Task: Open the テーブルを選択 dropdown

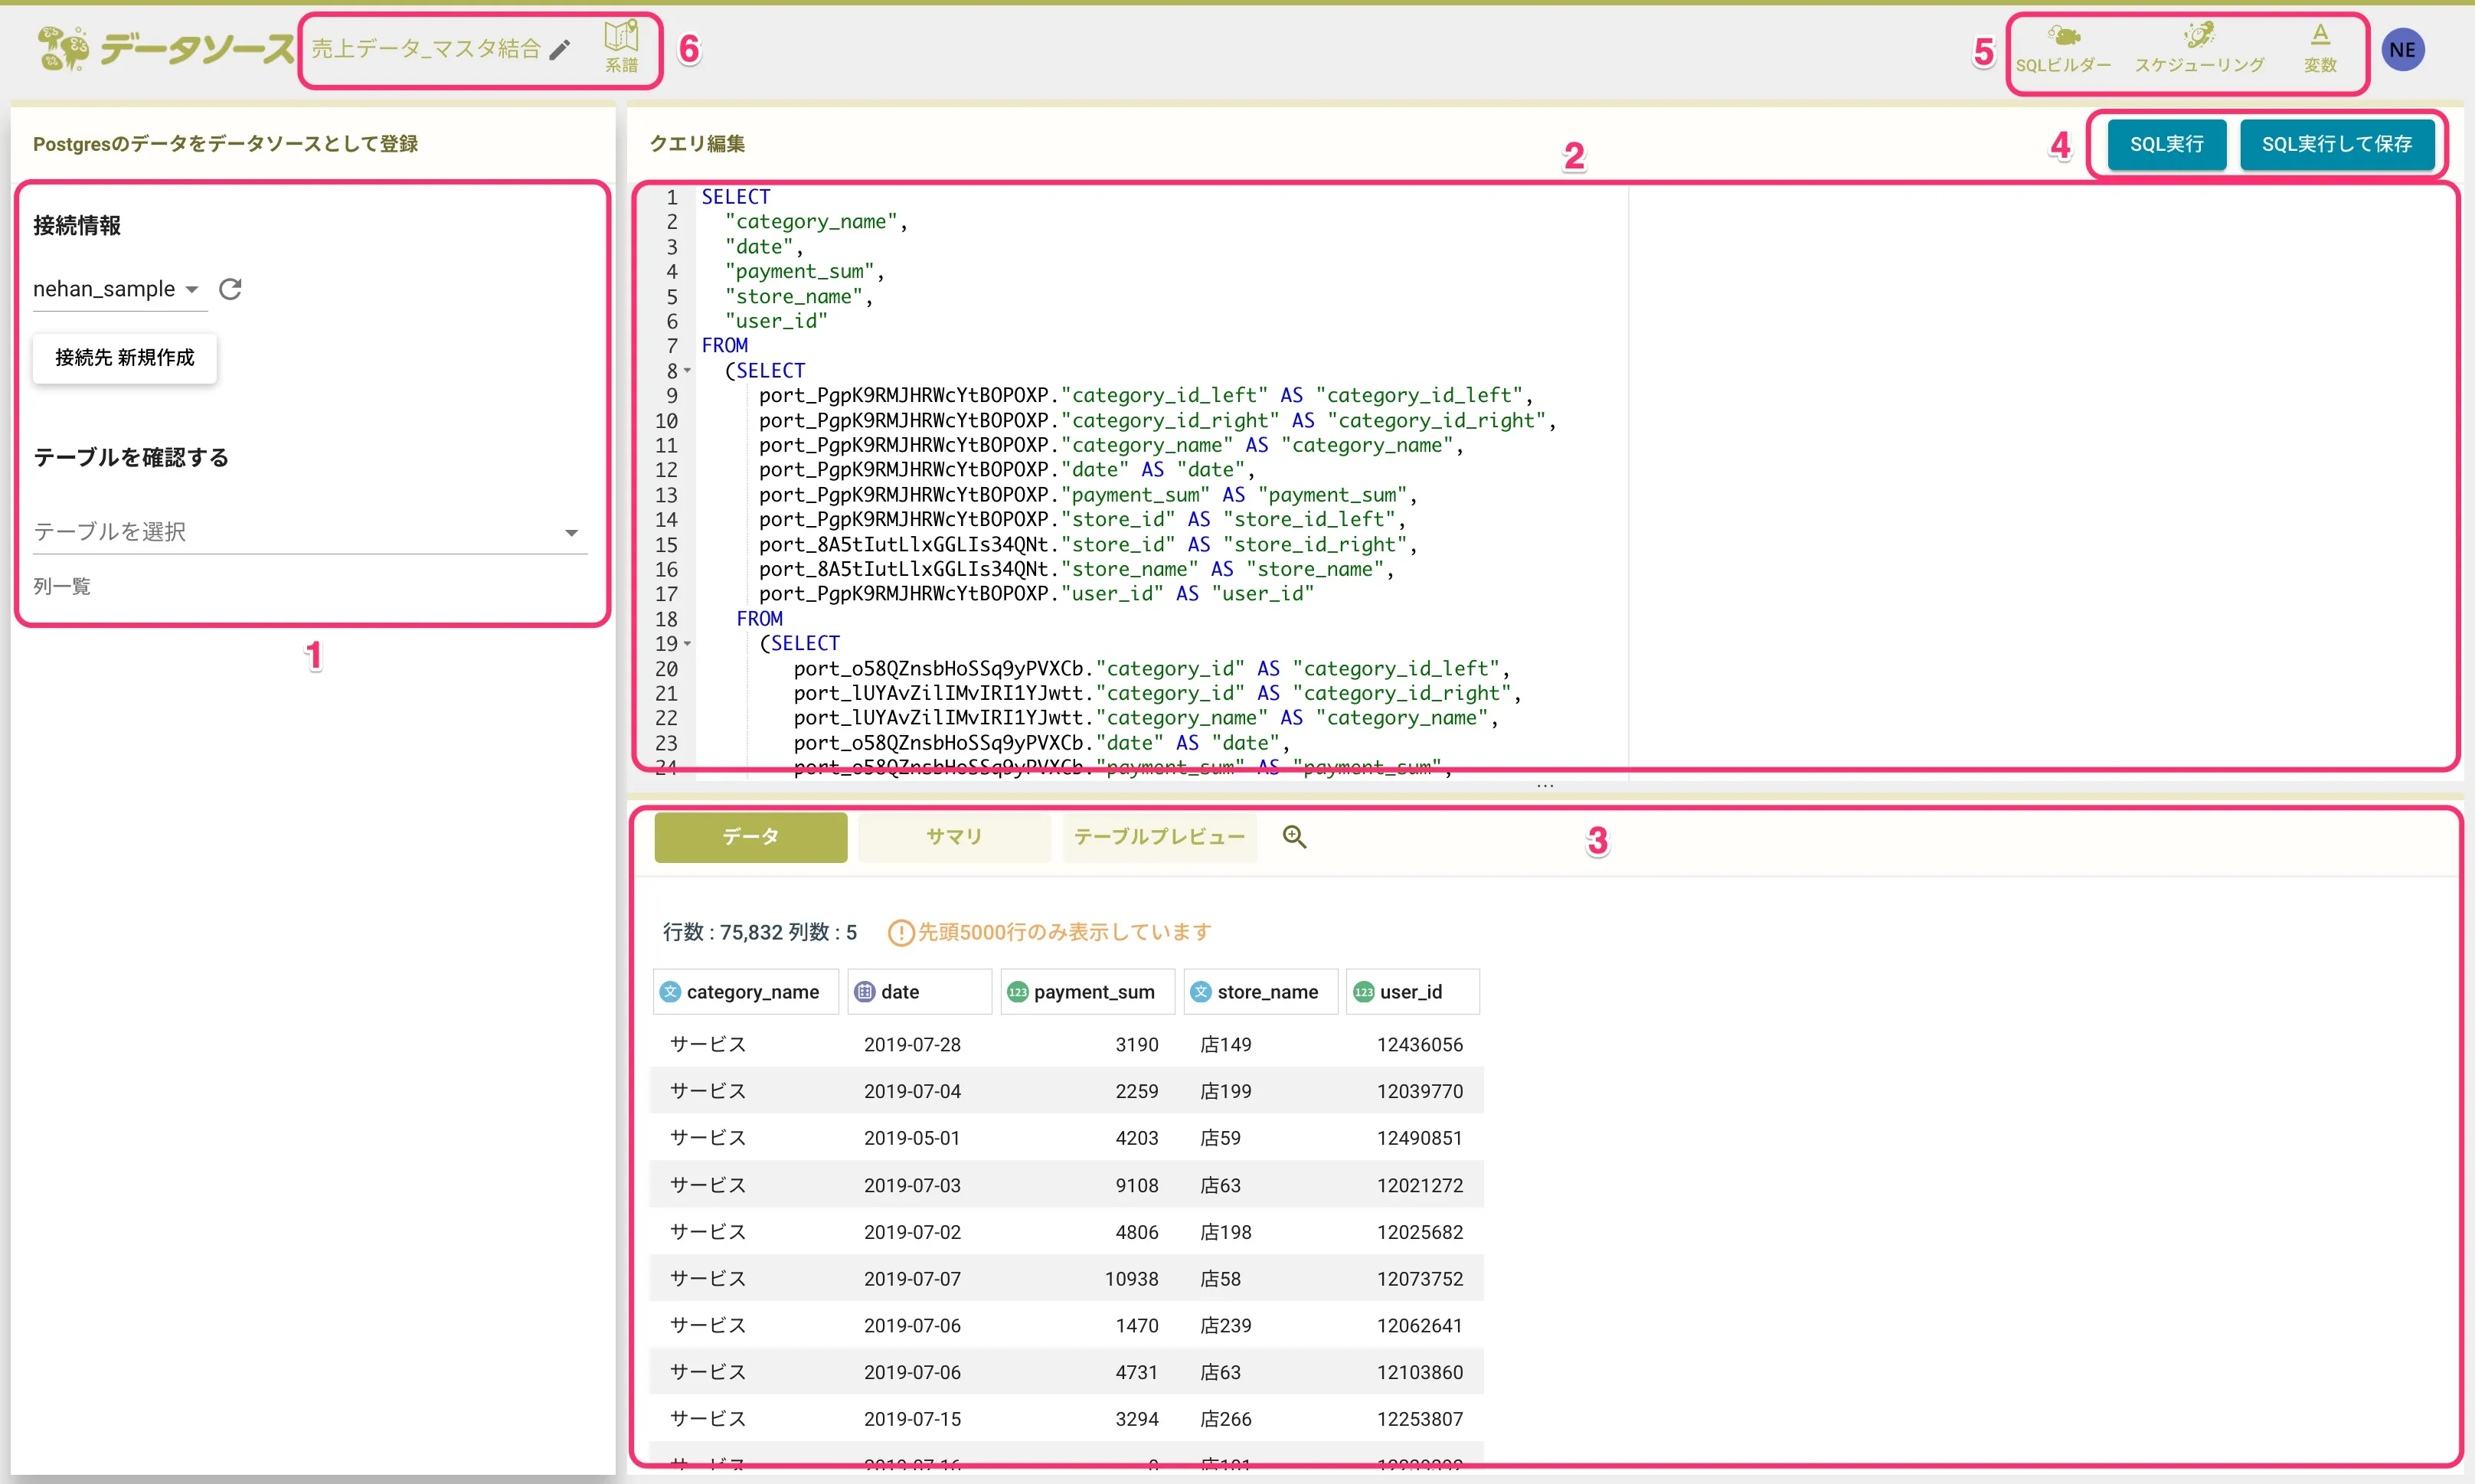Action: 310,532
